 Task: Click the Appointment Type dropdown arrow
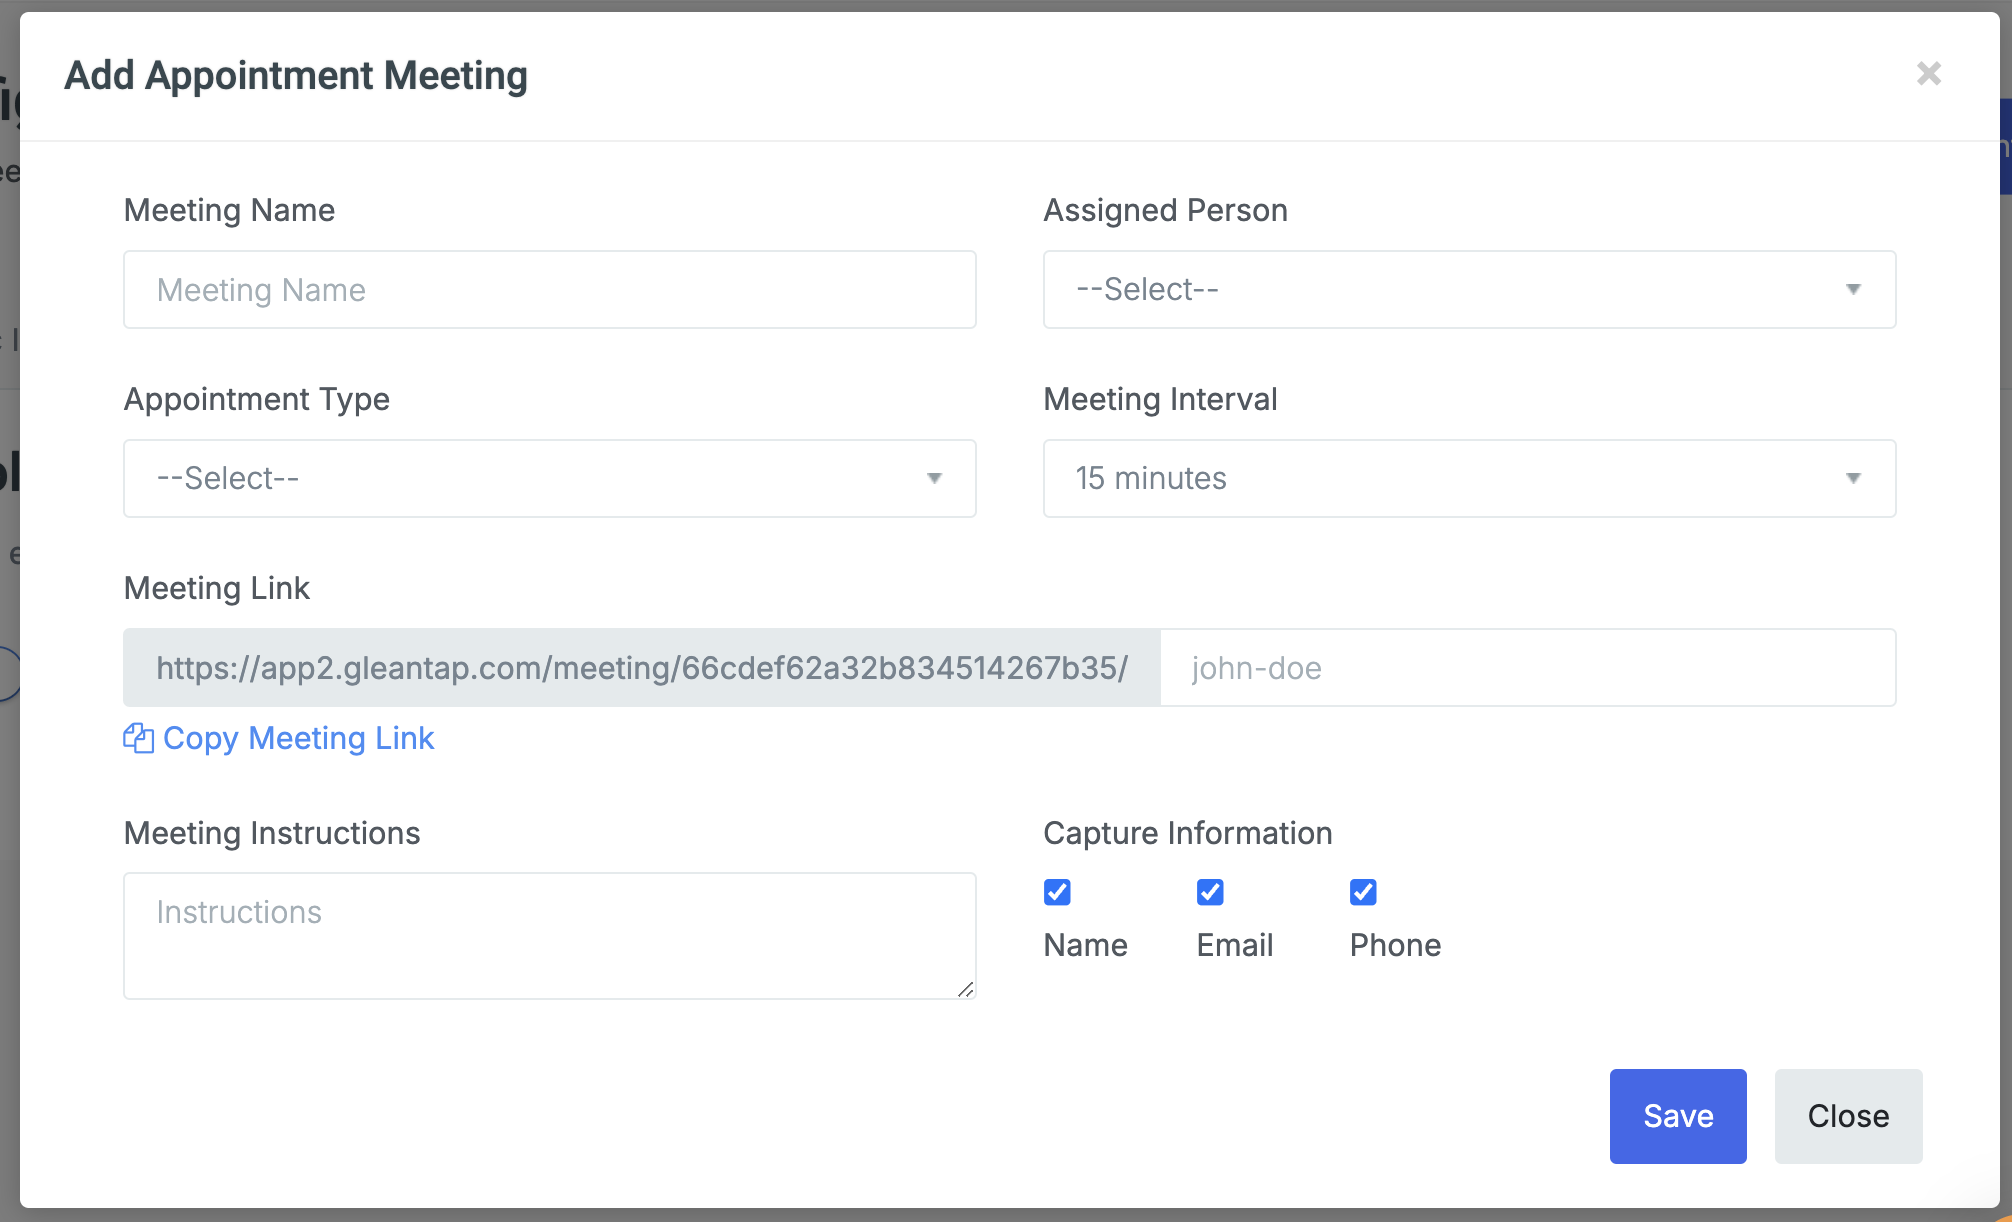pyautogui.click(x=934, y=478)
